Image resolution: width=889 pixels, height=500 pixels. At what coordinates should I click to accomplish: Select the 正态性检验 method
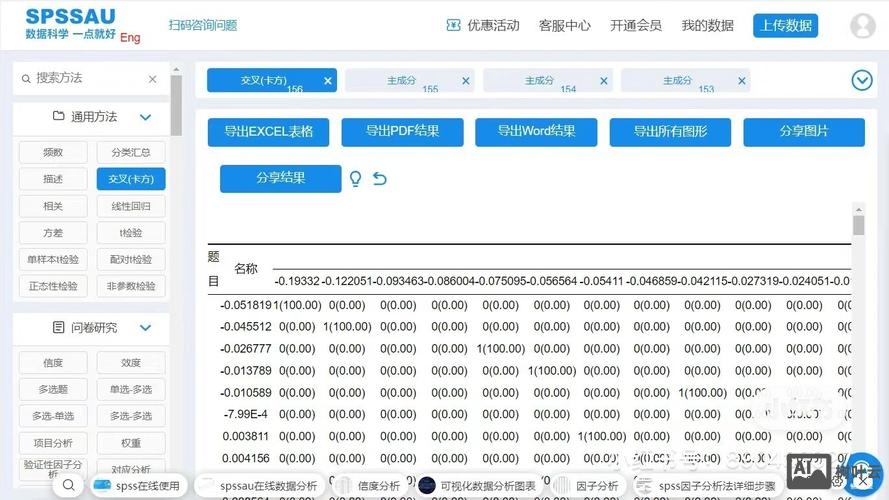tap(53, 286)
